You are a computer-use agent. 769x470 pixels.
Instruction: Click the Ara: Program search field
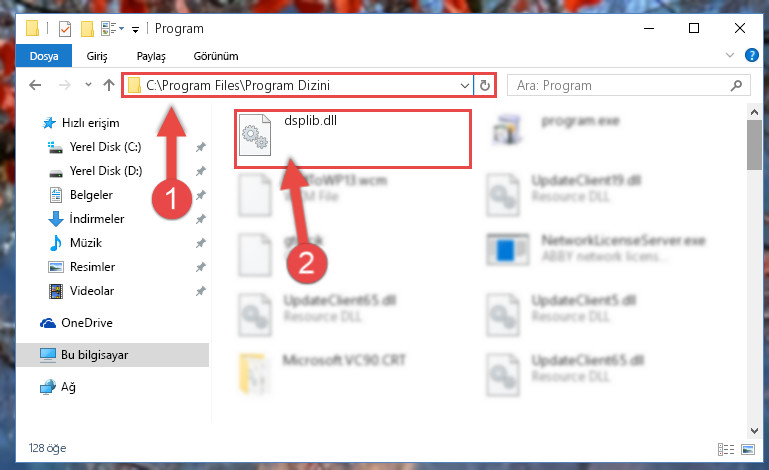coord(621,86)
